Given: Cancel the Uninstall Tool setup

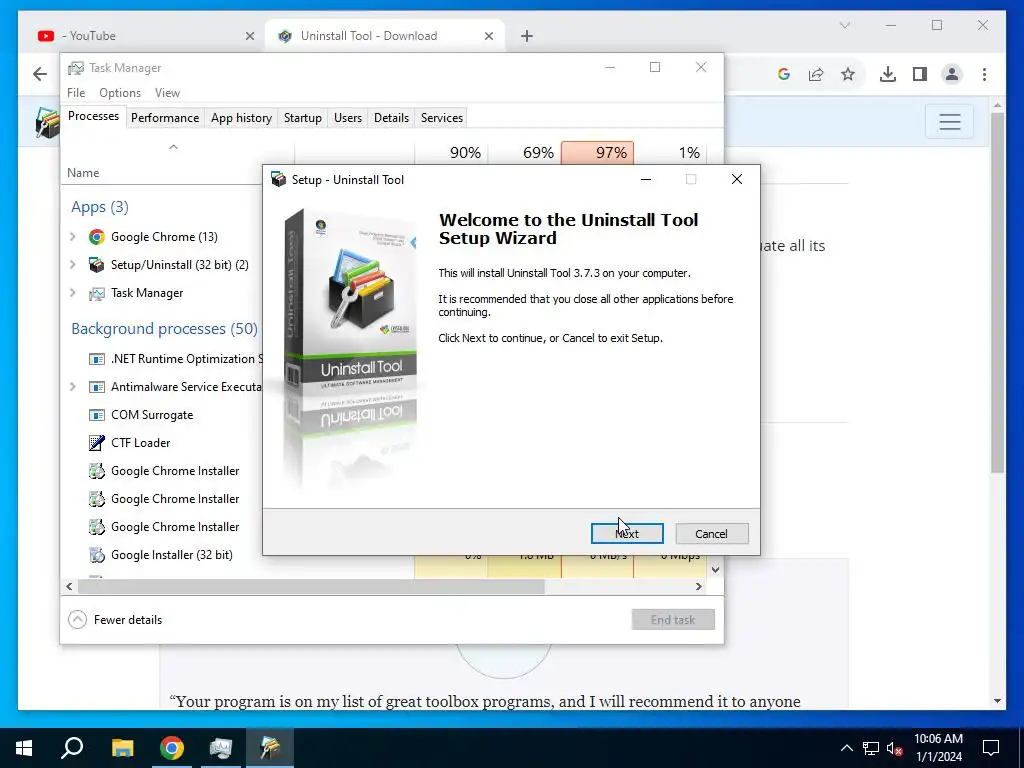Looking at the screenshot, I should pos(711,534).
